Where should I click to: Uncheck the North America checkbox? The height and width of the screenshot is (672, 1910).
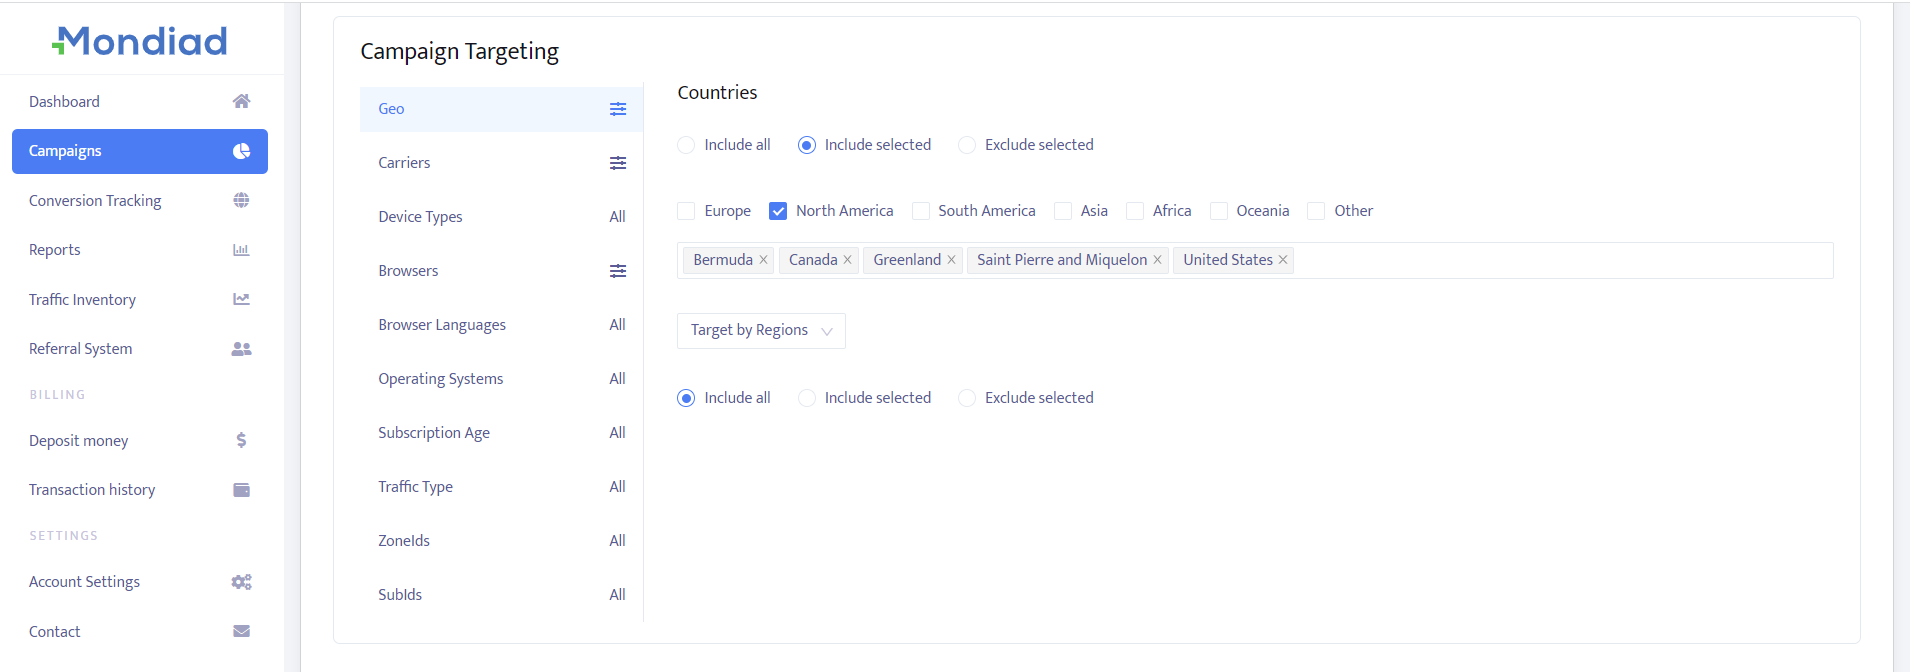pos(778,211)
